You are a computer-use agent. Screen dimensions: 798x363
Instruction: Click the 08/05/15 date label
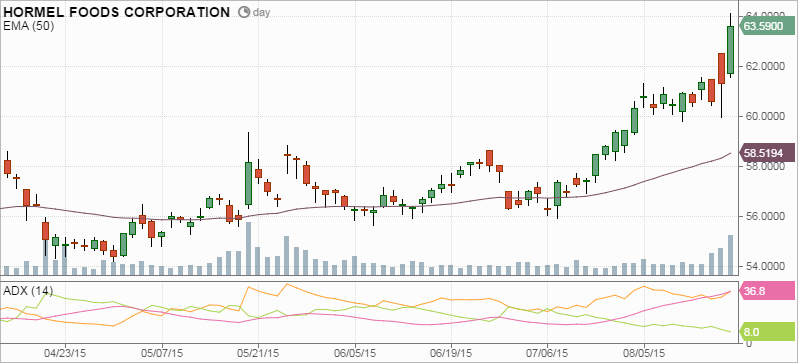[644, 352]
